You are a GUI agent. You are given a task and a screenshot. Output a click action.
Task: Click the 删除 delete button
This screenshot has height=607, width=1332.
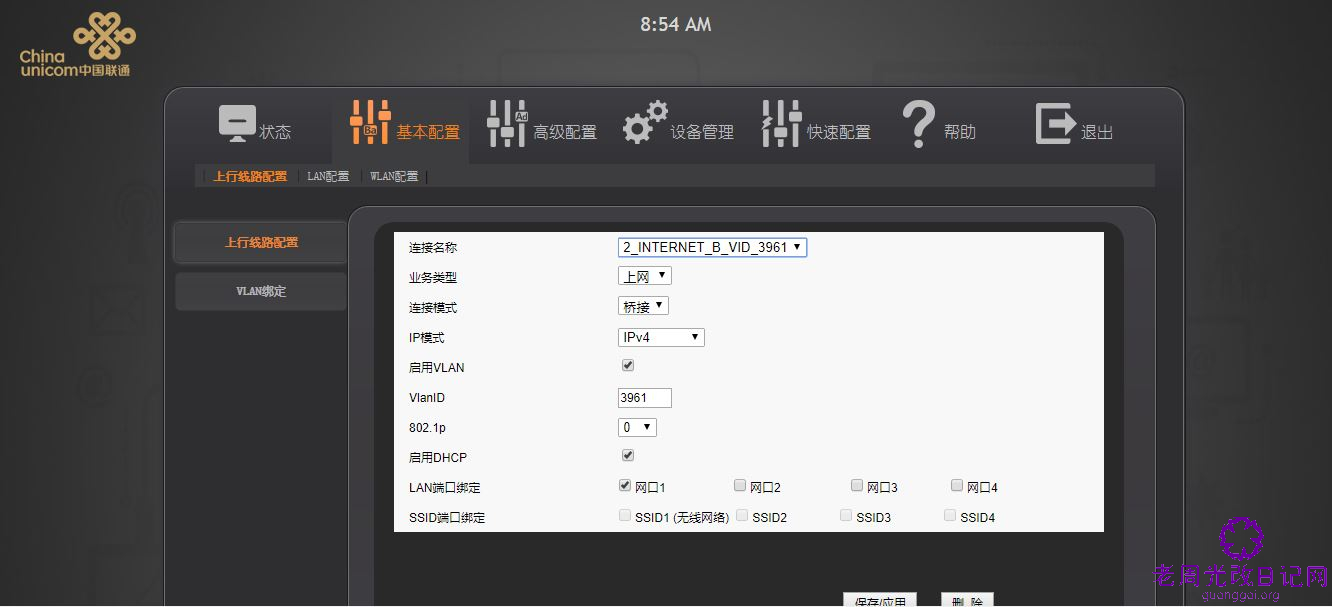pos(967,601)
